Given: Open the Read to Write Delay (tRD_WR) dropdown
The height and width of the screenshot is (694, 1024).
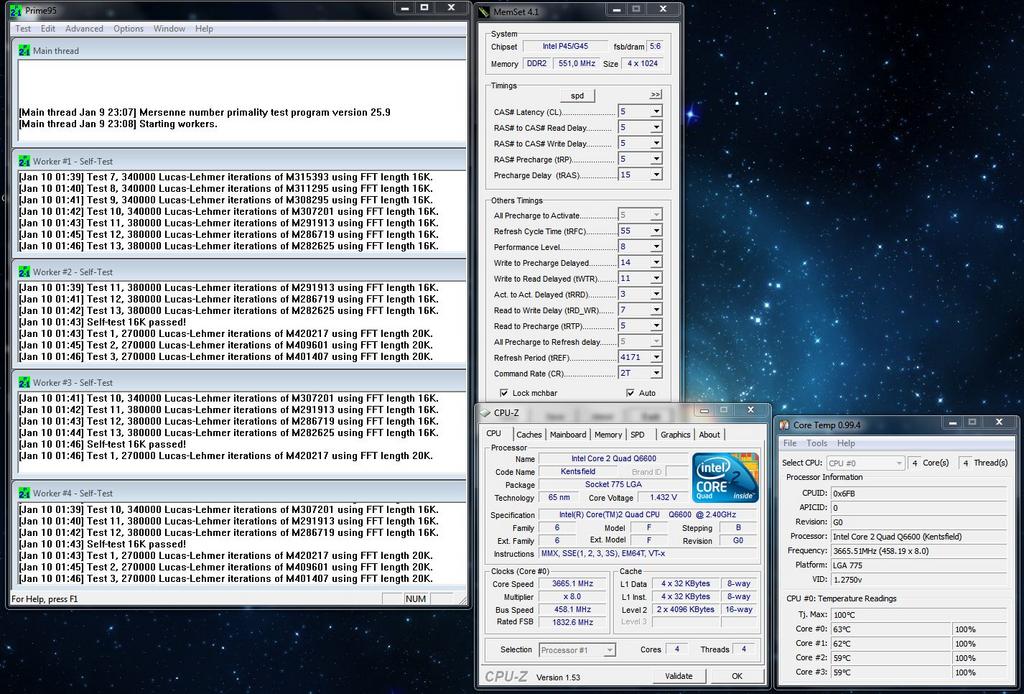Looking at the screenshot, I should [656, 309].
